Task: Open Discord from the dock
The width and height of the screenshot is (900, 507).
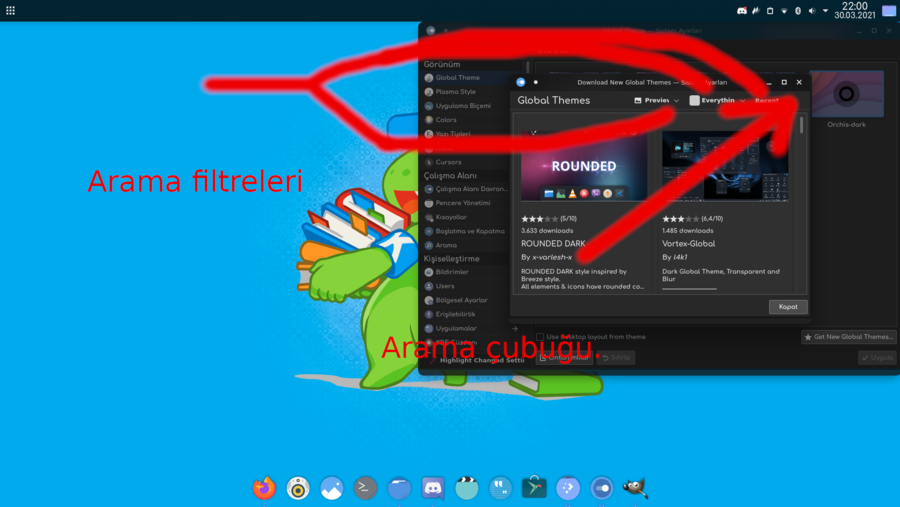Action: [433, 488]
